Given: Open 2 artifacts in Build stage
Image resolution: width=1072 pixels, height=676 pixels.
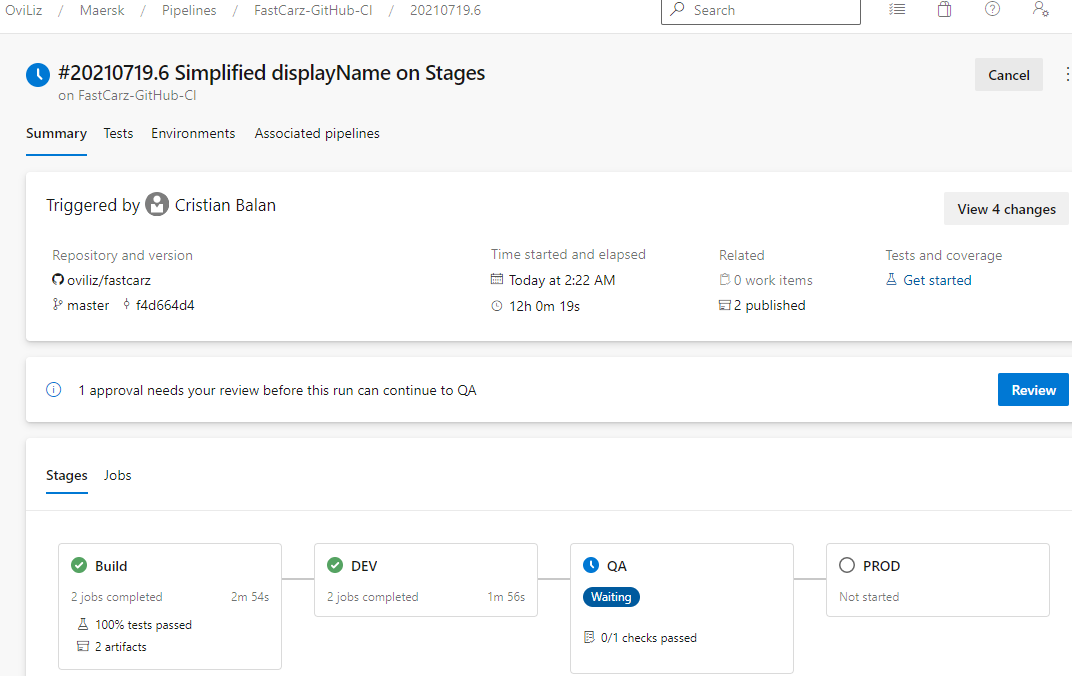Looking at the screenshot, I should (120, 647).
